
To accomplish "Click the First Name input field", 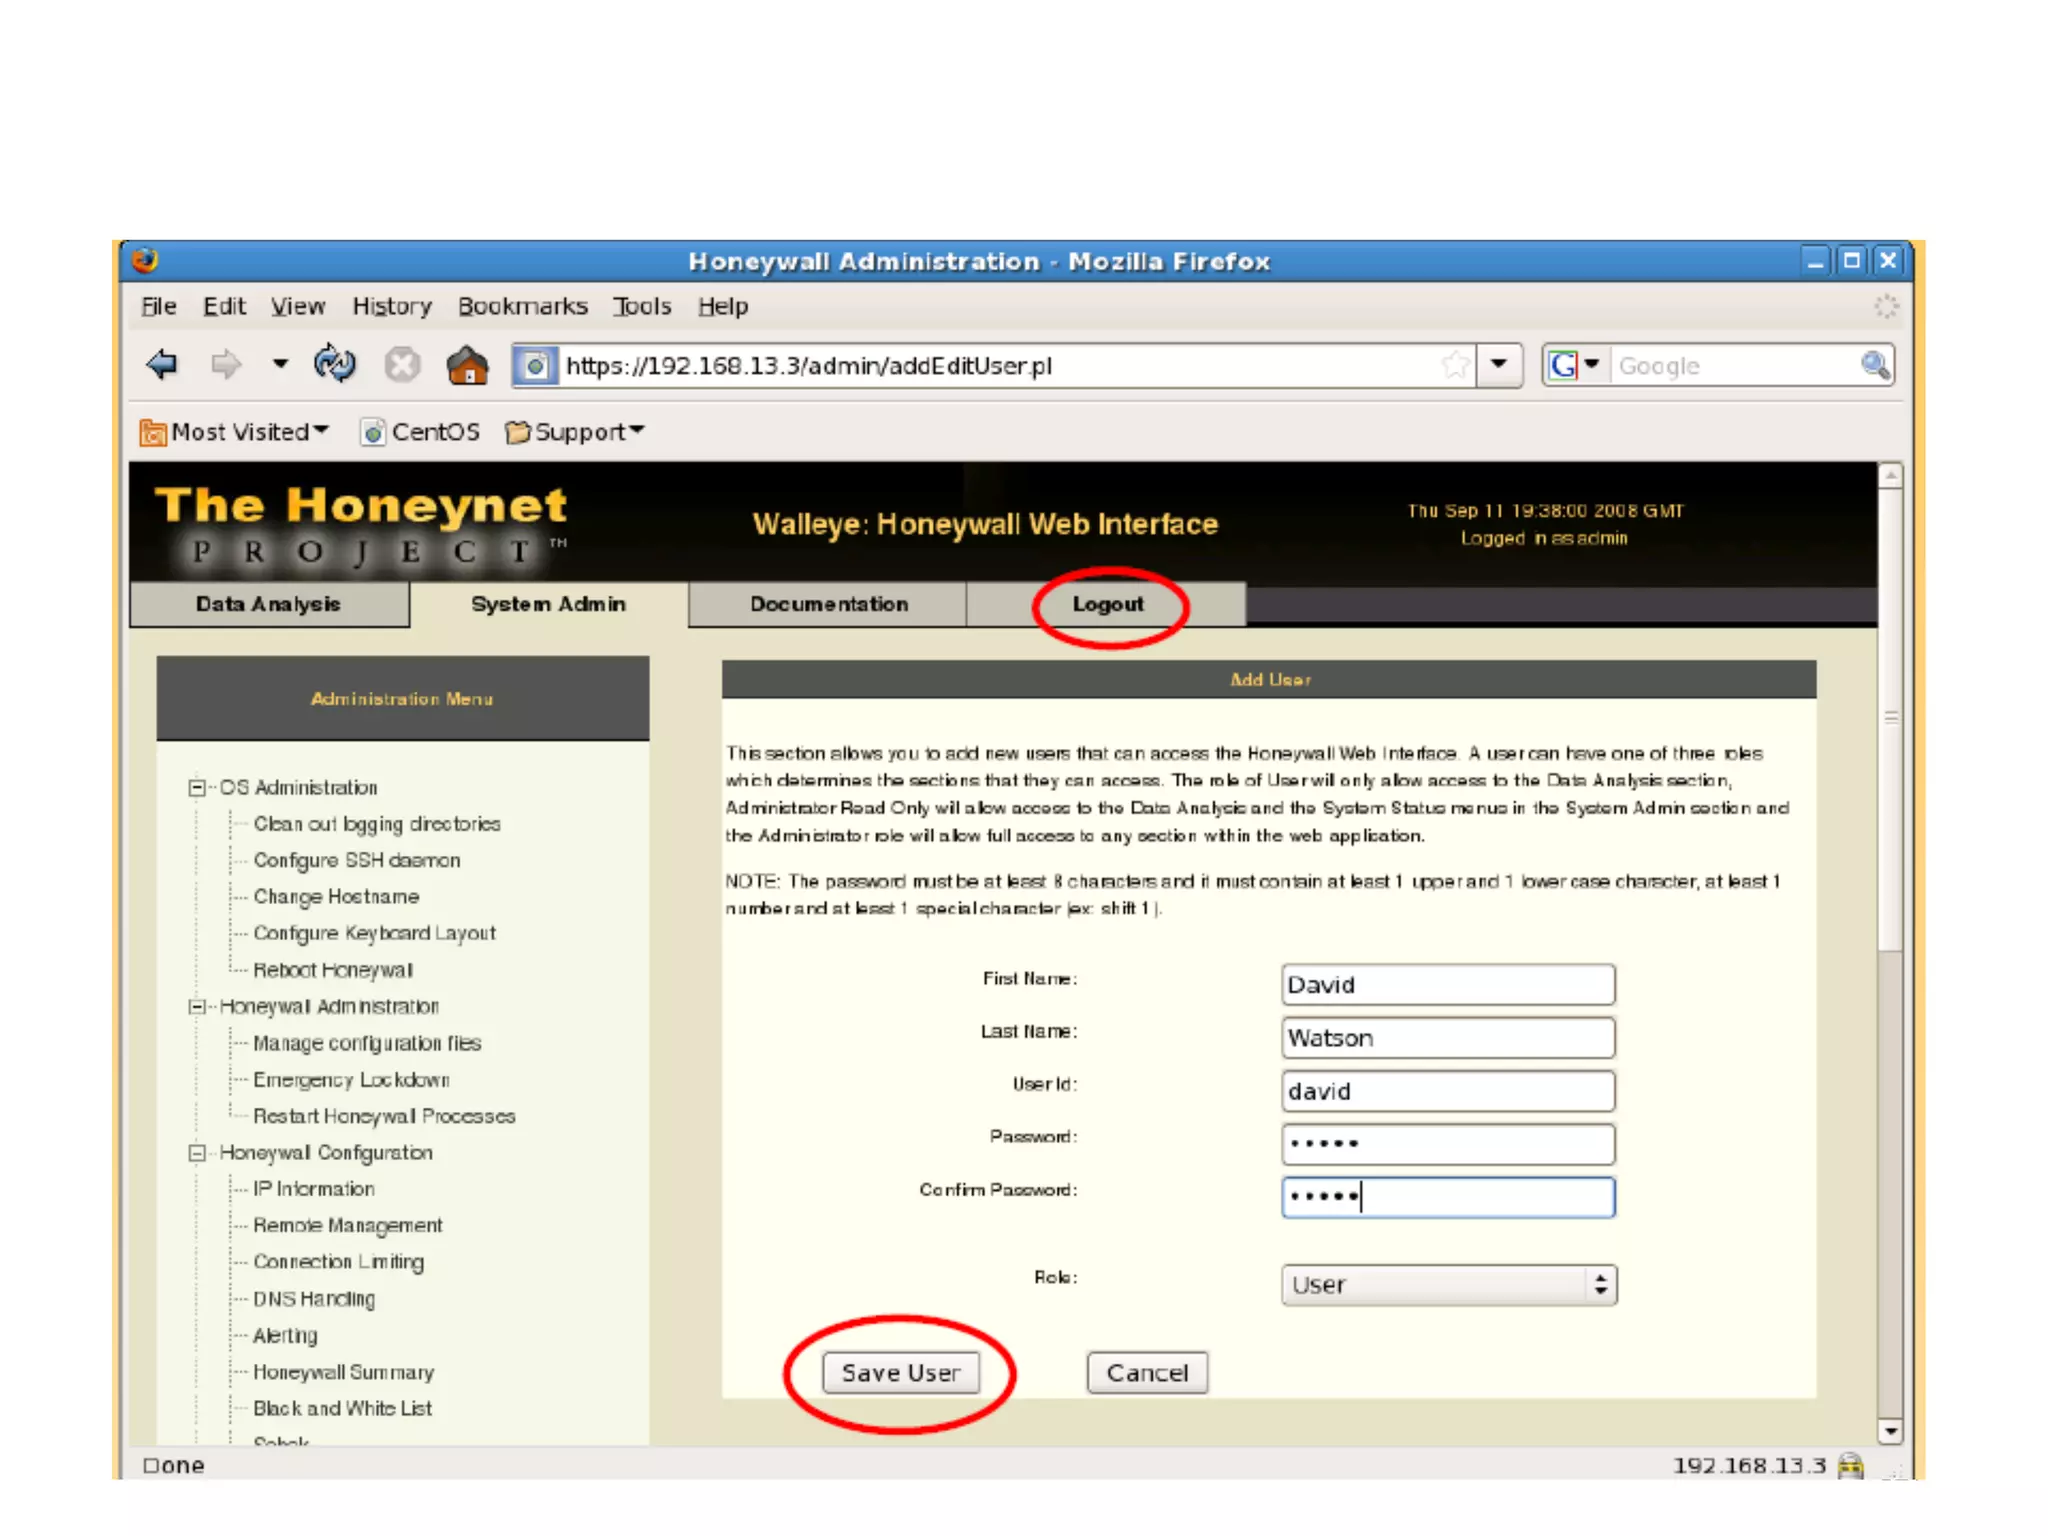I will click(x=1447, y=985).
